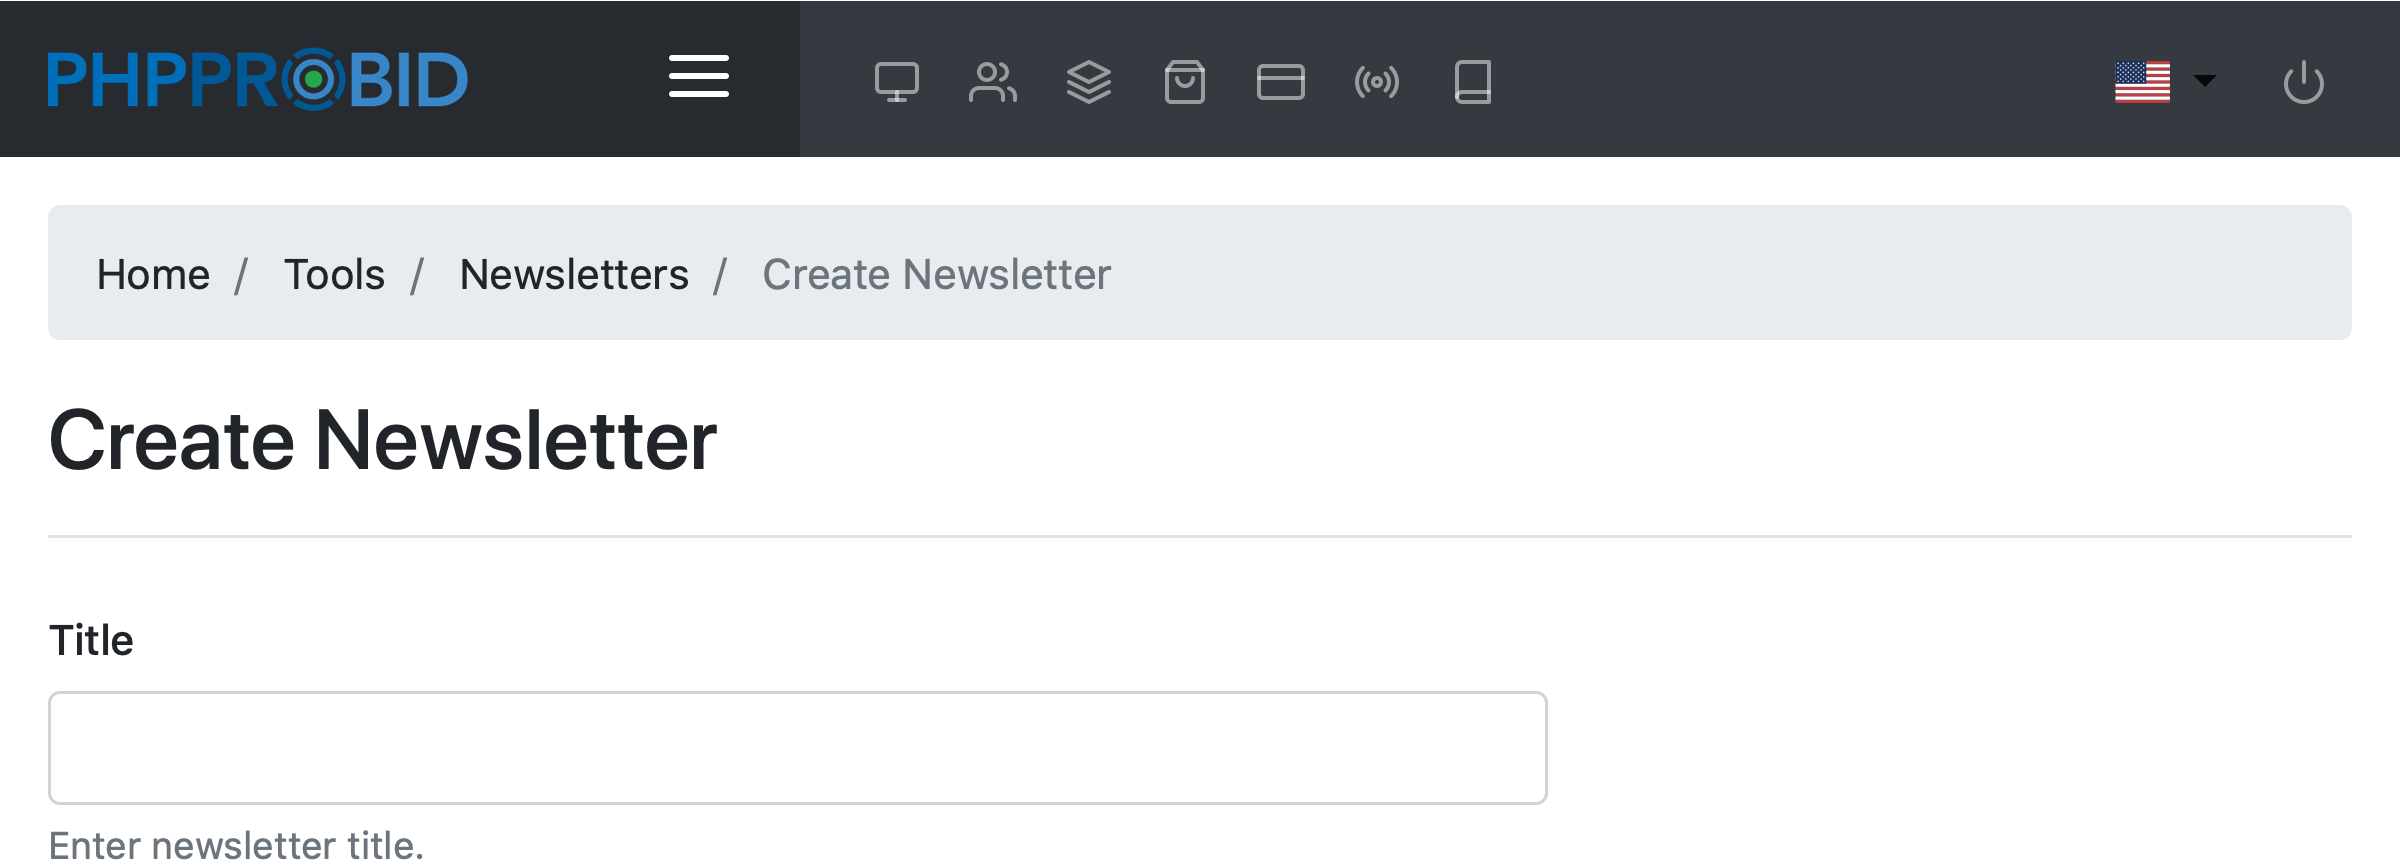This screenshot has height=868, width=2400.
Task: Click the power logout icon
Action: click(2303, 82)
